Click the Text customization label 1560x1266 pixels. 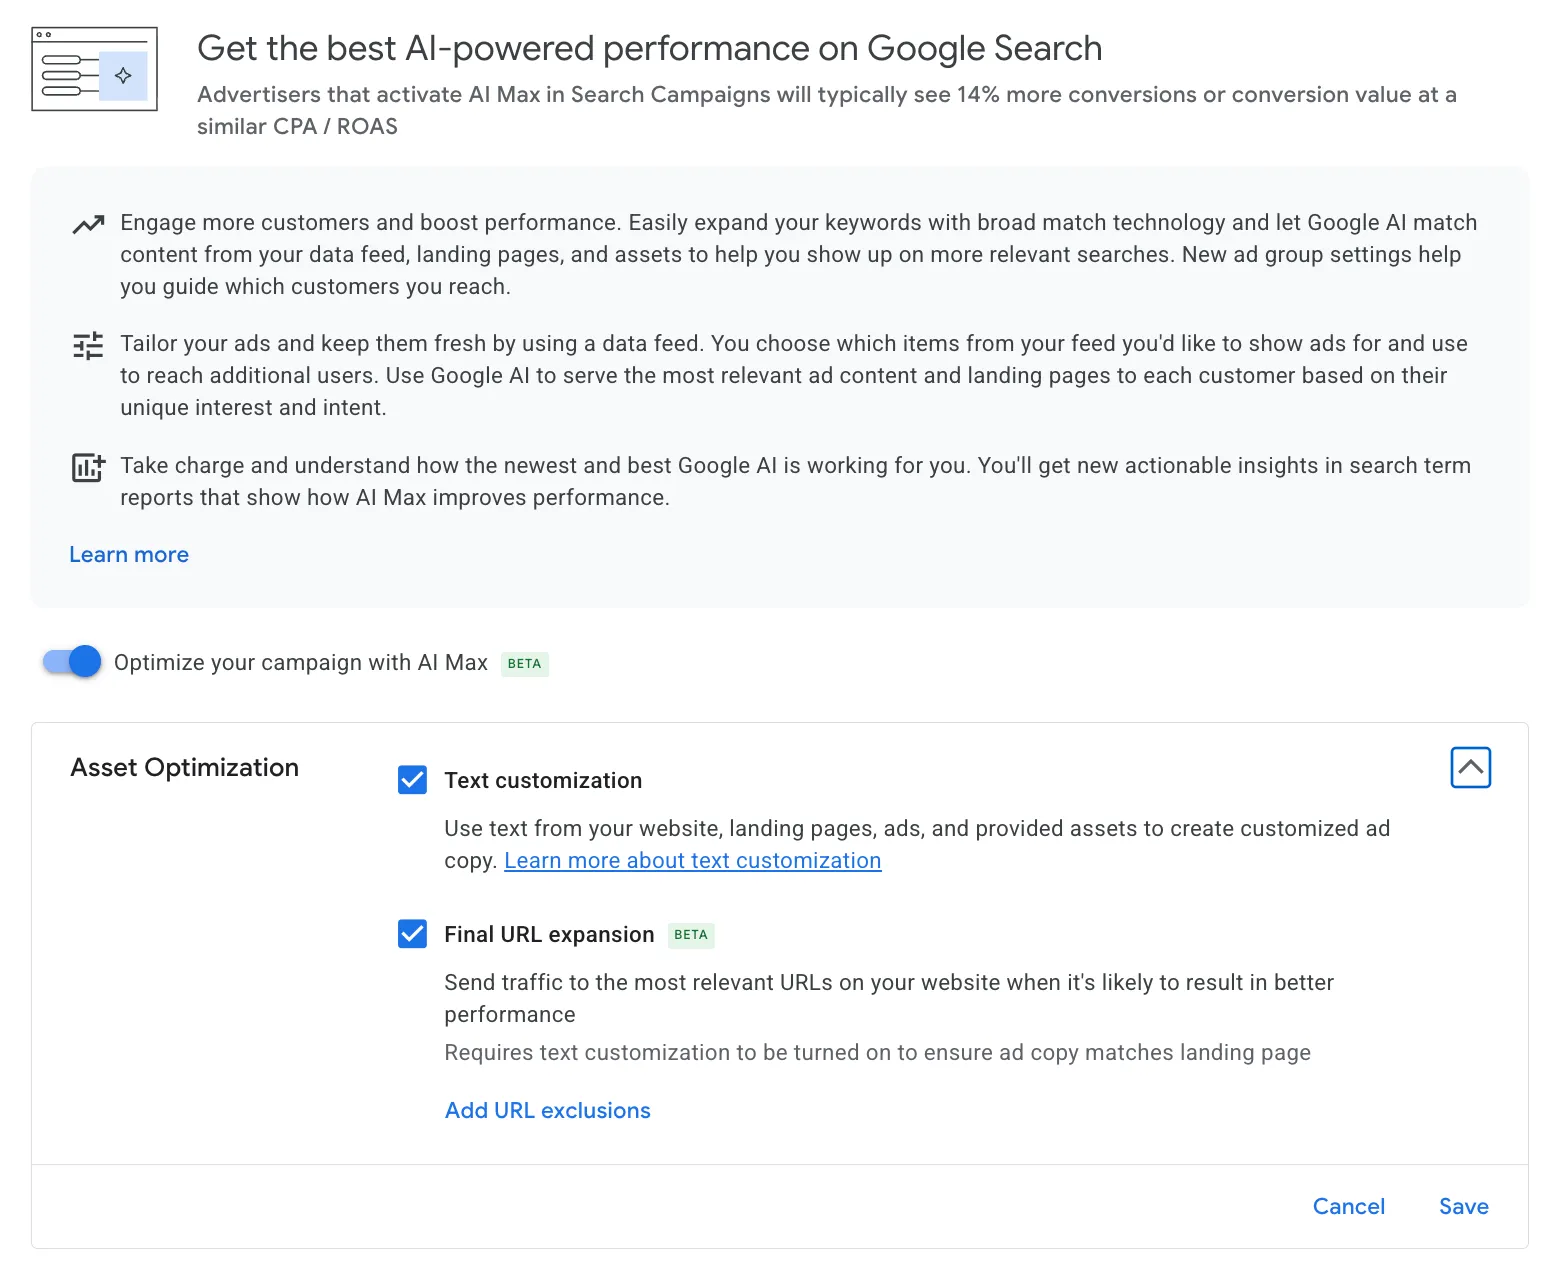[543, 781]
